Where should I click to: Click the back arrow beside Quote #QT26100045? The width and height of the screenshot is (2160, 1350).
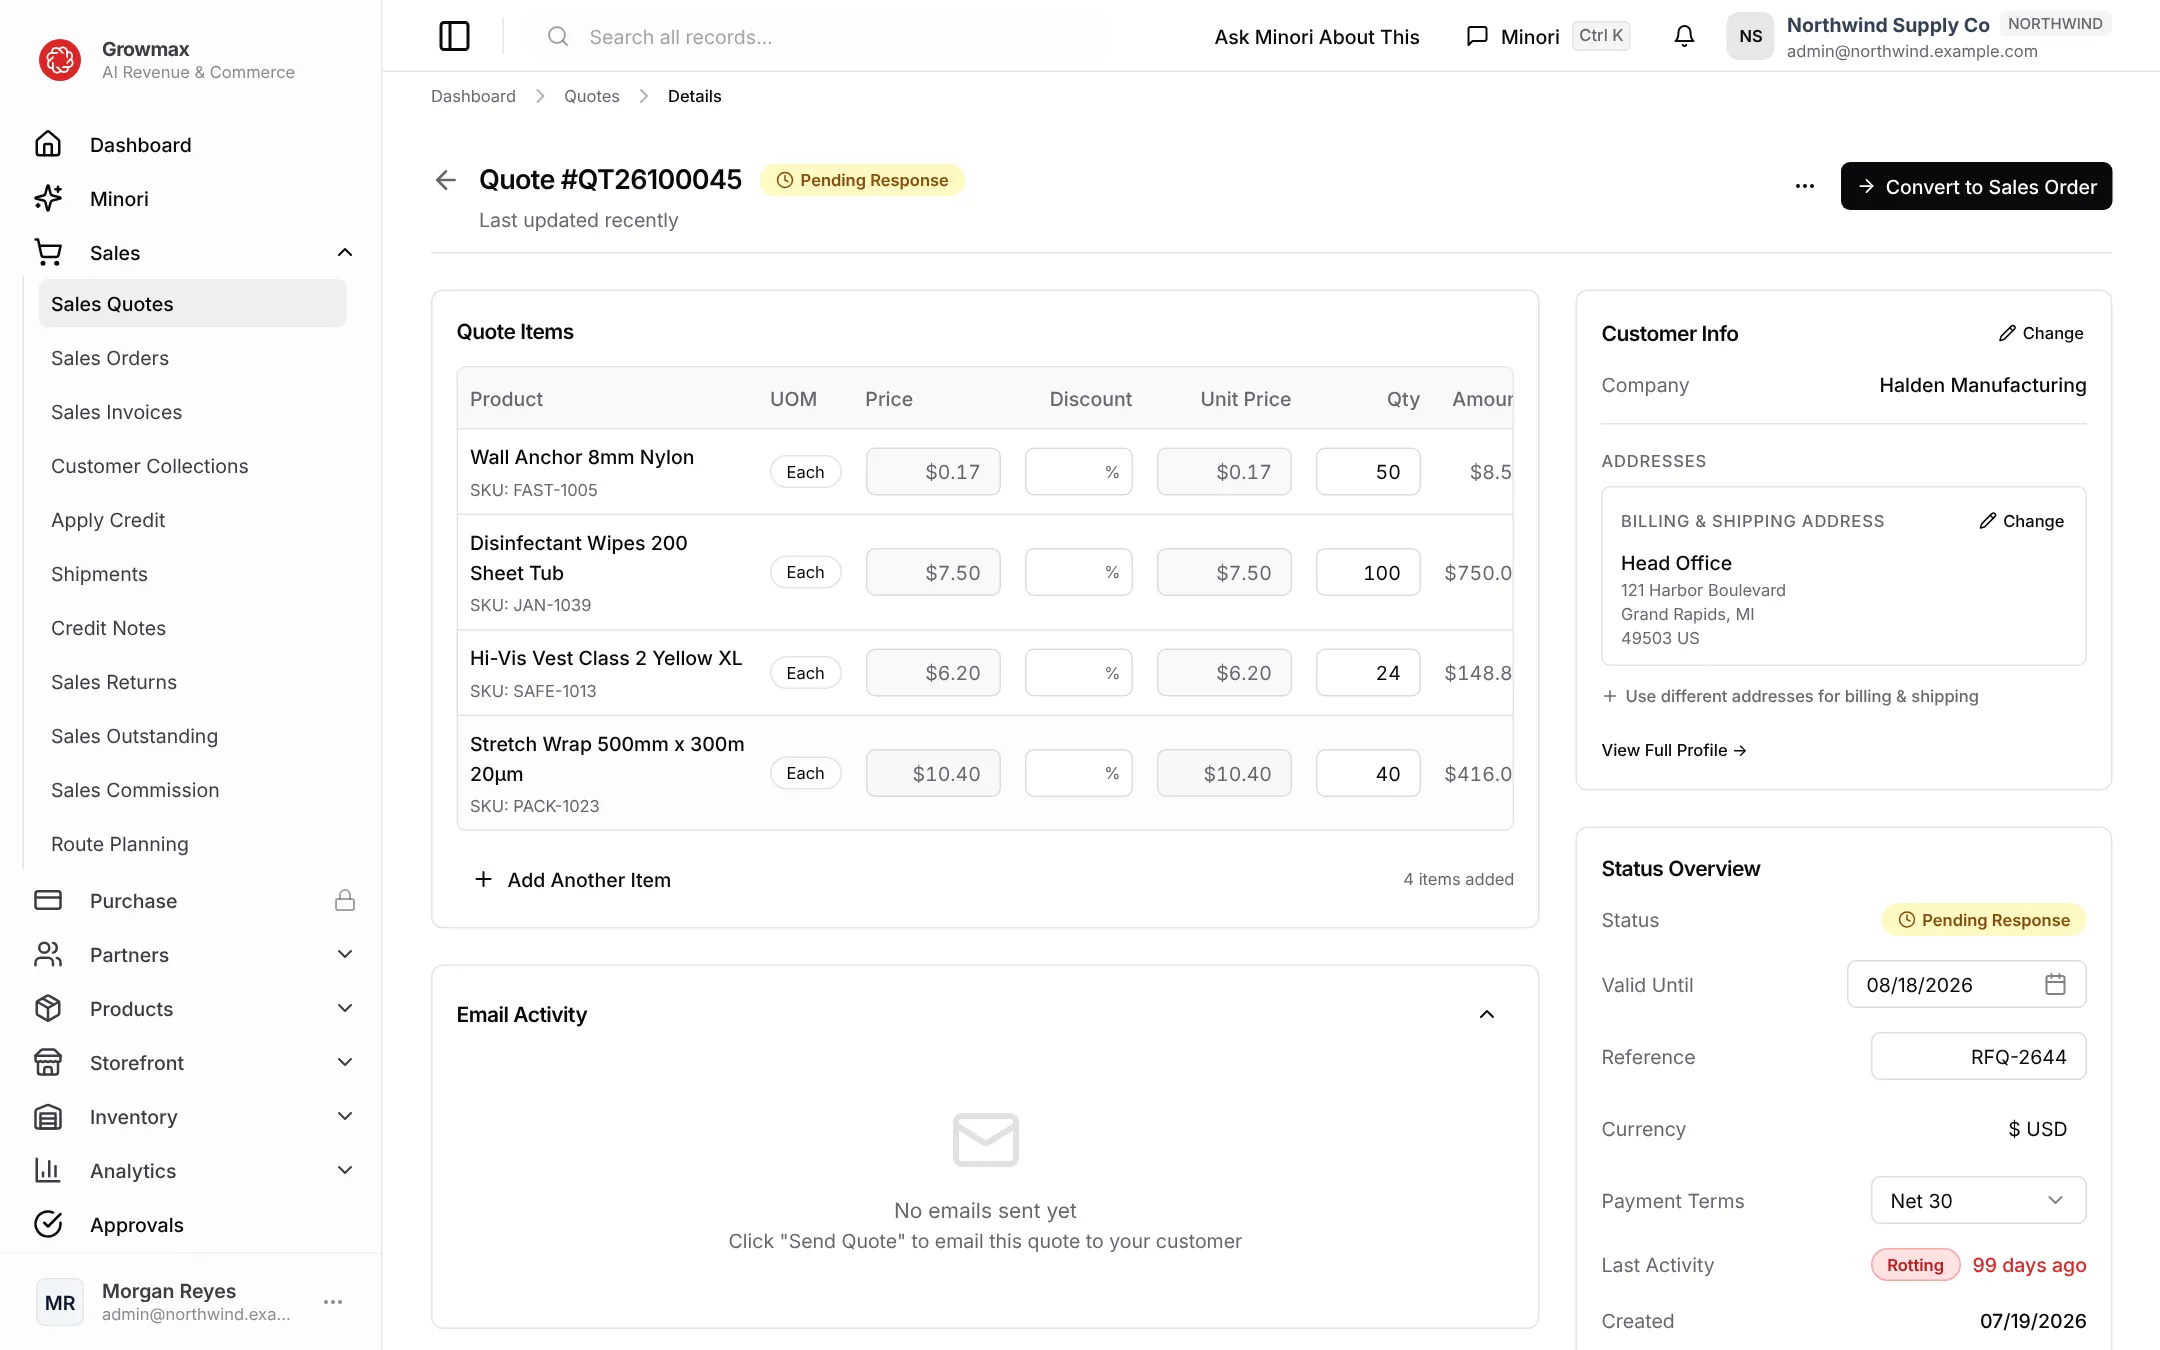(x=446, y=180)
